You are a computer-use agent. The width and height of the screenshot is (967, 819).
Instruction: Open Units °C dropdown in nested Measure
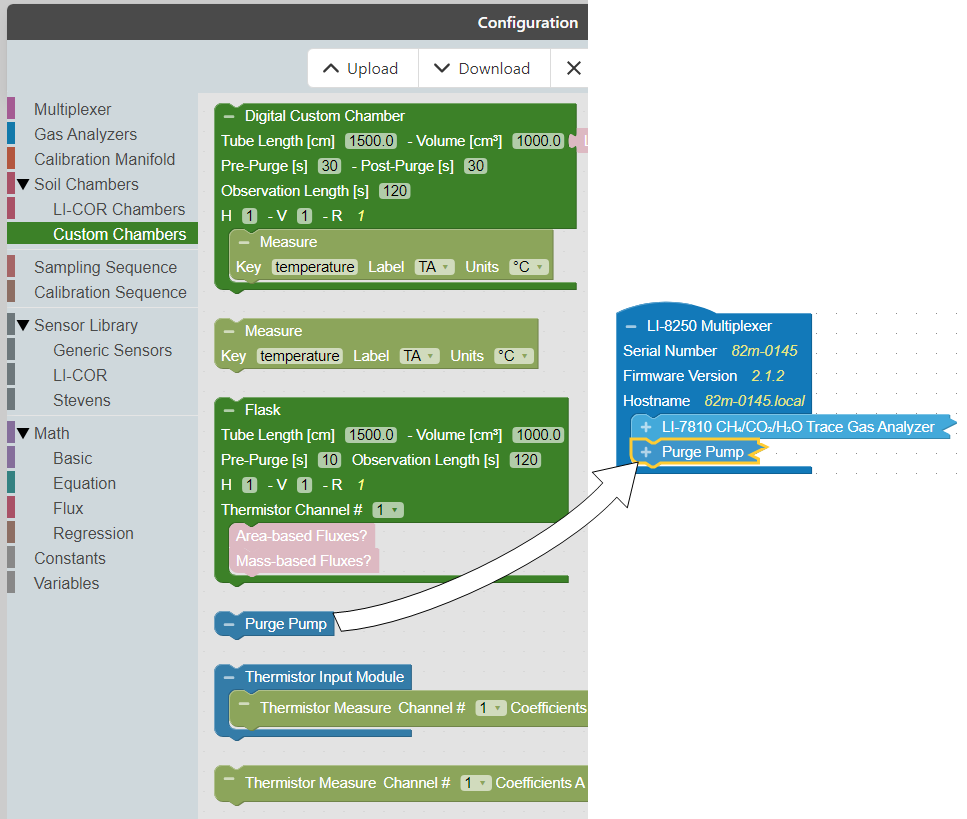(x=529, y=267)
